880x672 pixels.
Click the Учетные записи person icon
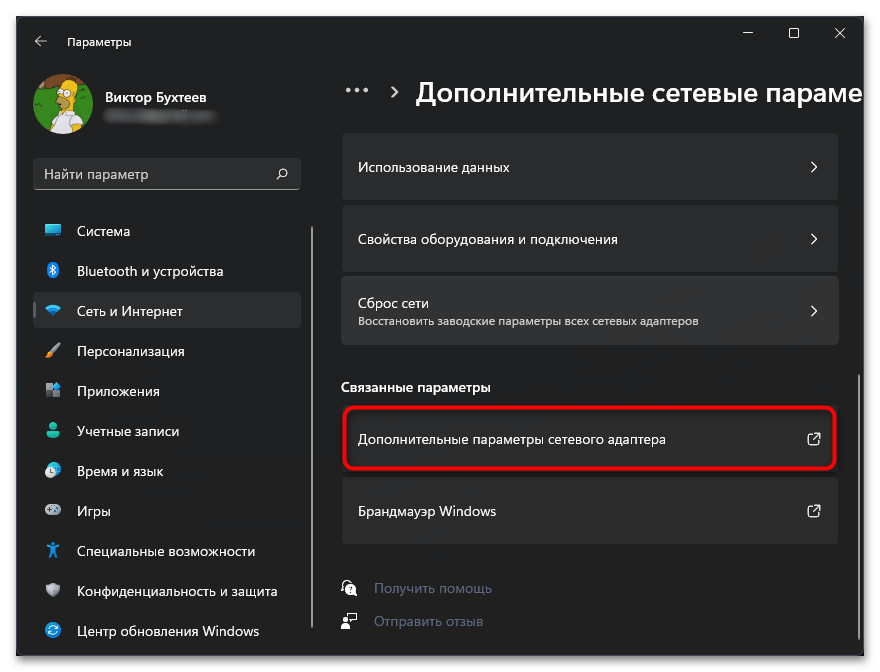(54, 431)
